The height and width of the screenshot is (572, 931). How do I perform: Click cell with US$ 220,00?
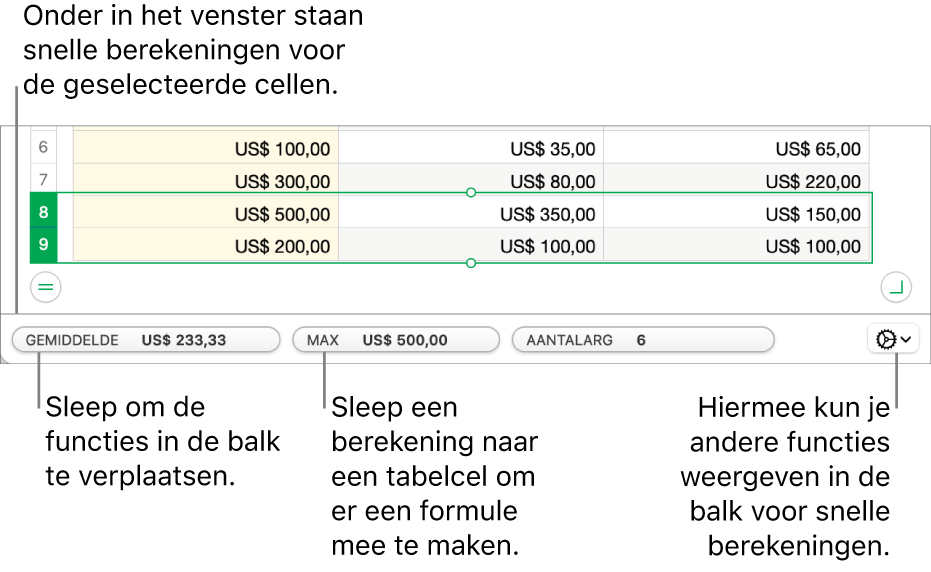[737, 181]
